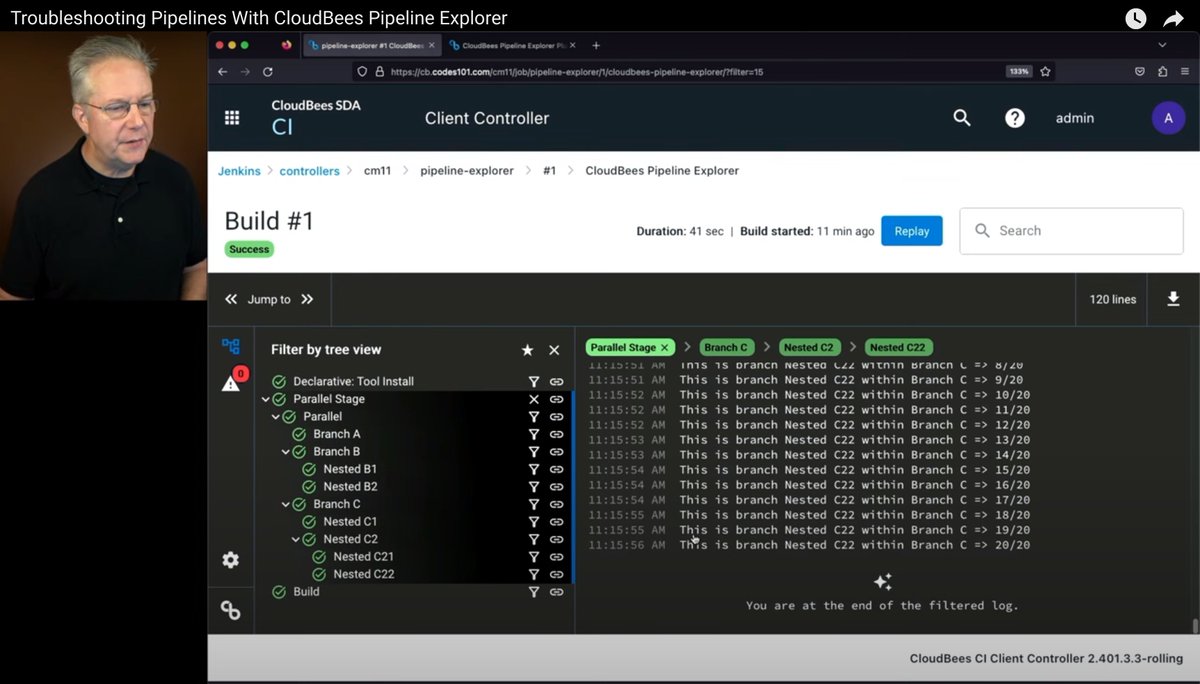
Task: Click the Replay button
Action: coord(911,231)
